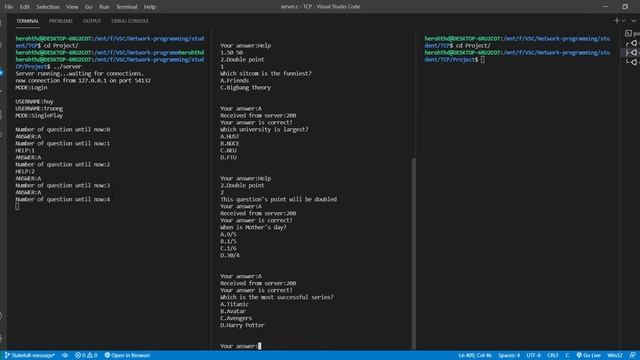This screenshot has height=360, width=640.
Task: Click the line This question's point will be doubled
Action: click(278, 199)
